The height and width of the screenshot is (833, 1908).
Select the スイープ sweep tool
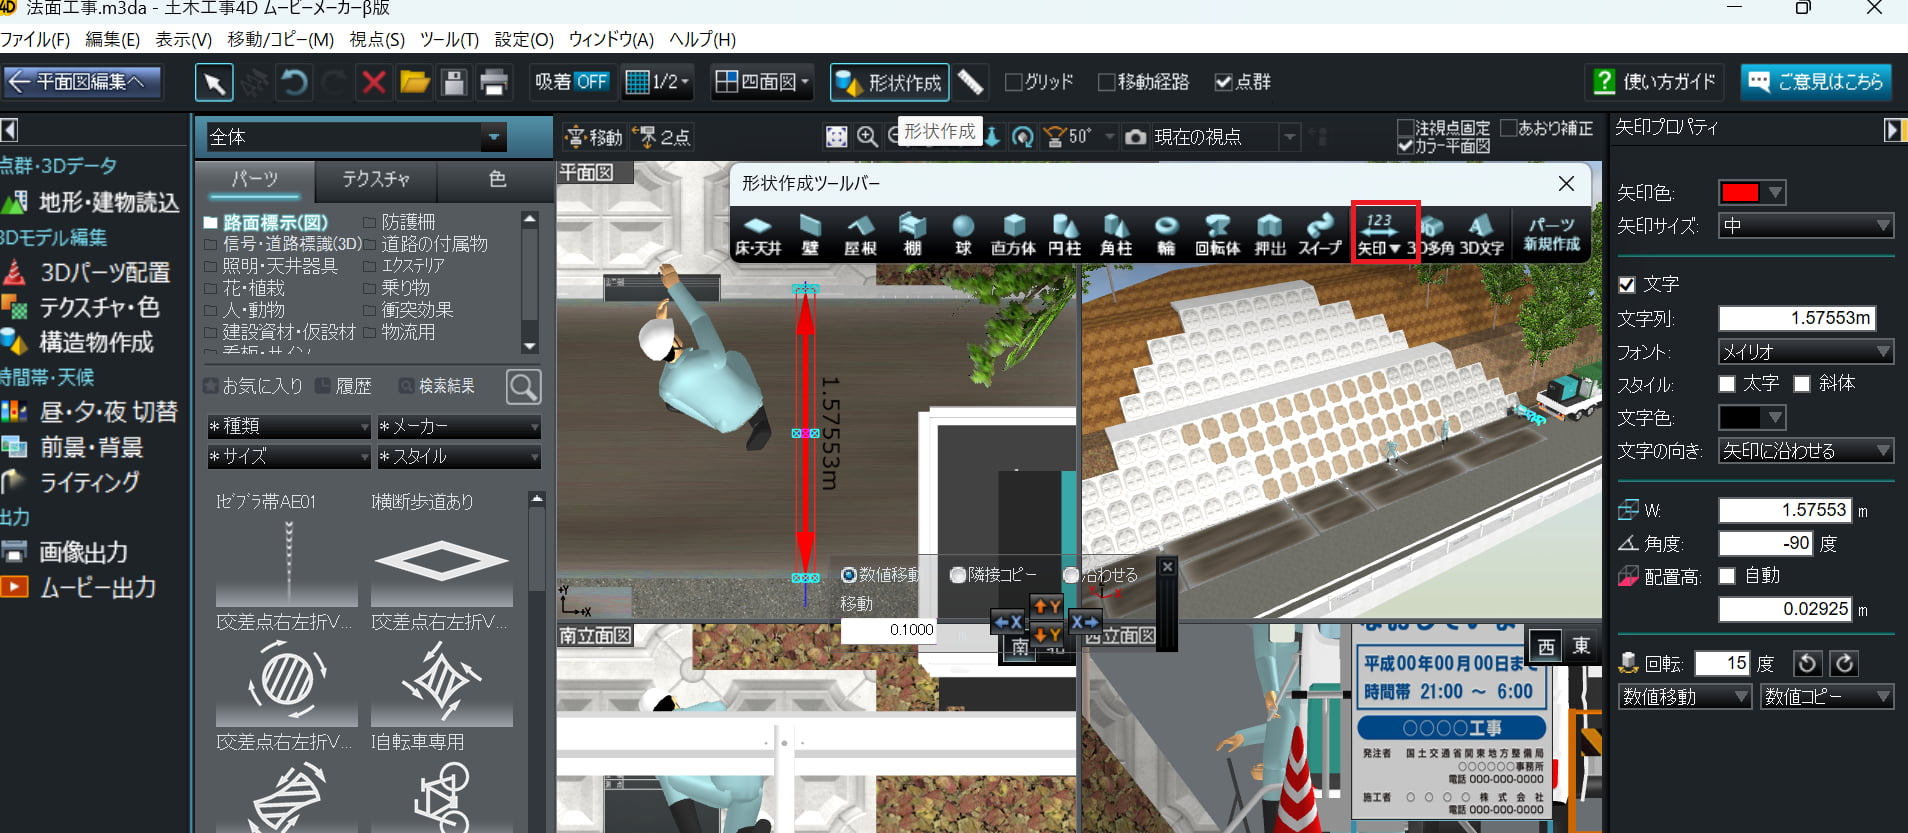[x=1319, y=234]
